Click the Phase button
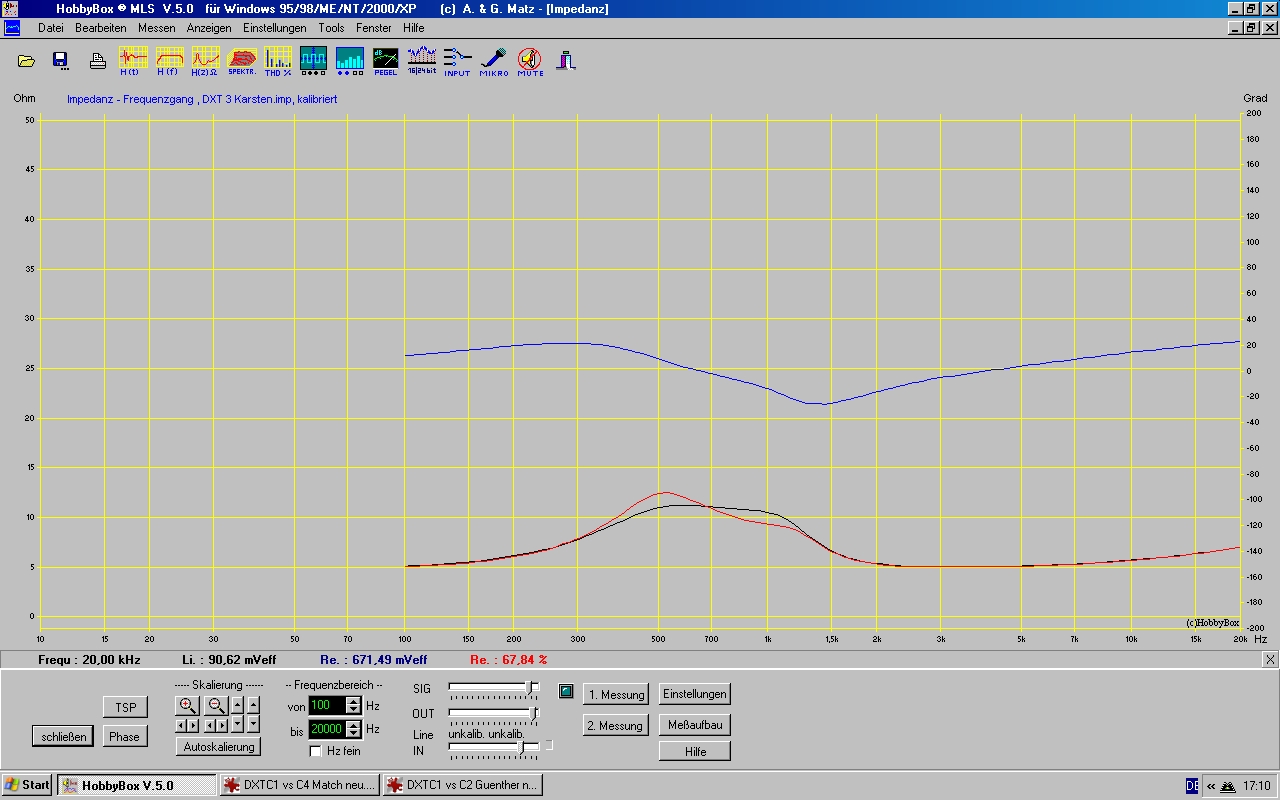 click(x=125, y=736)
